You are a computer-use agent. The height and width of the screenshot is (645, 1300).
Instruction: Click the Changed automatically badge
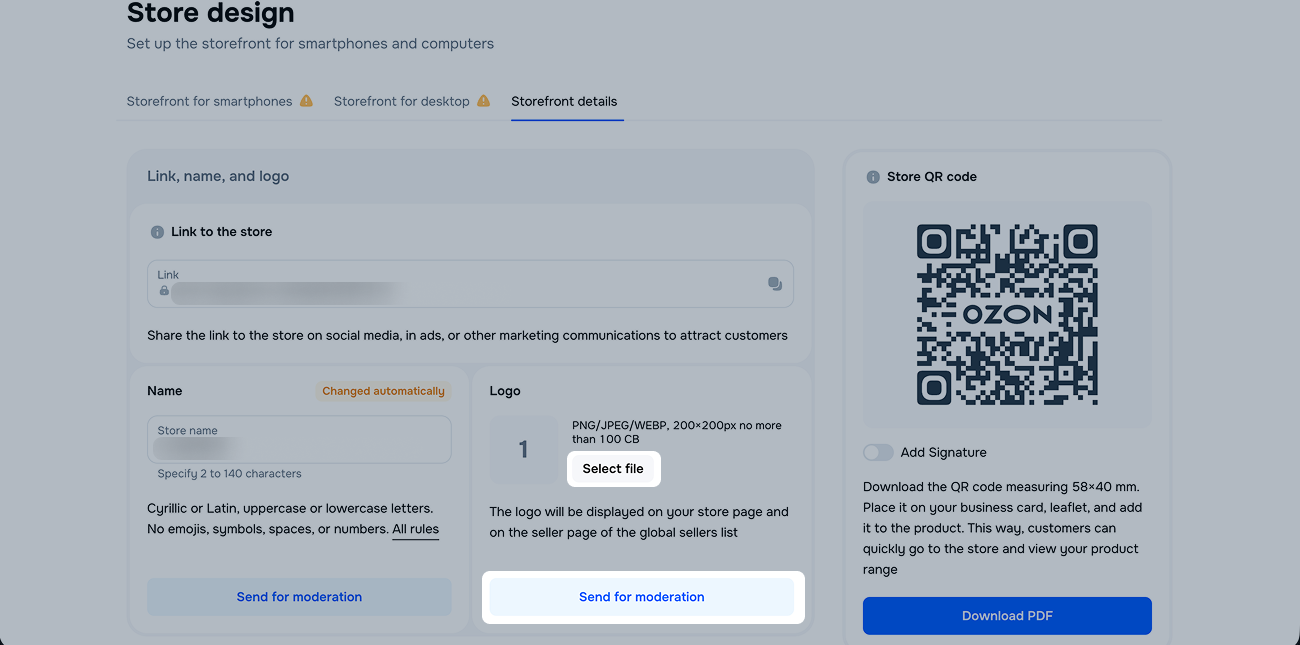[383, 391]
